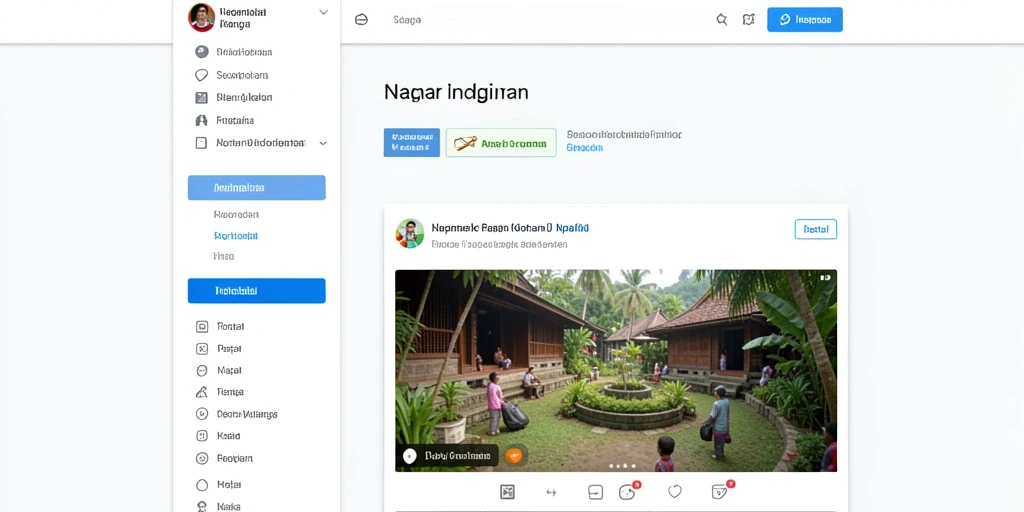Click the person icon beside Naka
The height and width of the screenshot is (512, 1024).
(202, 506)
